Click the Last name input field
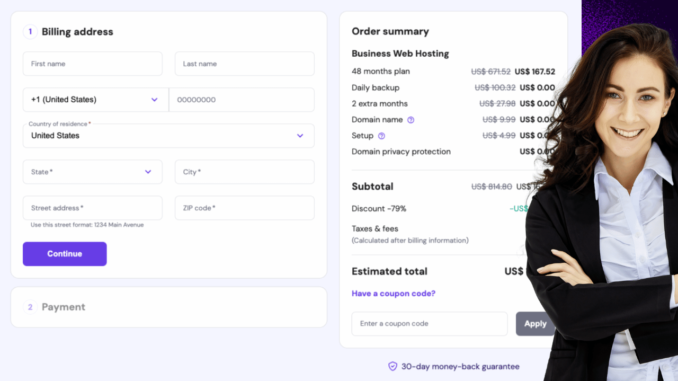 pos(244,64)
